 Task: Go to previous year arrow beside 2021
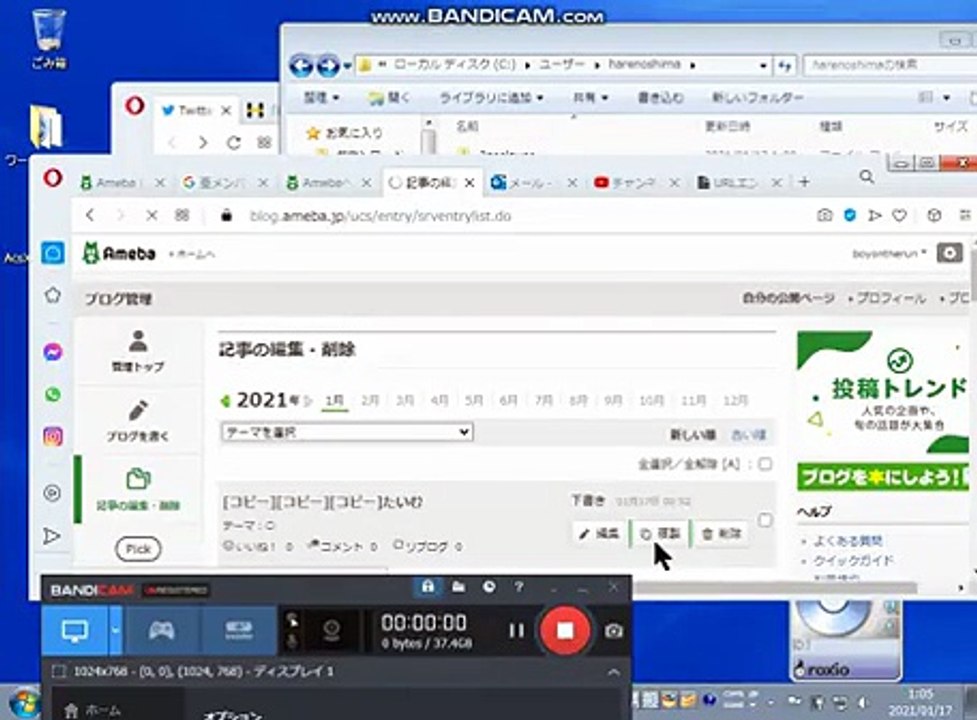click(x=225, y=400)
